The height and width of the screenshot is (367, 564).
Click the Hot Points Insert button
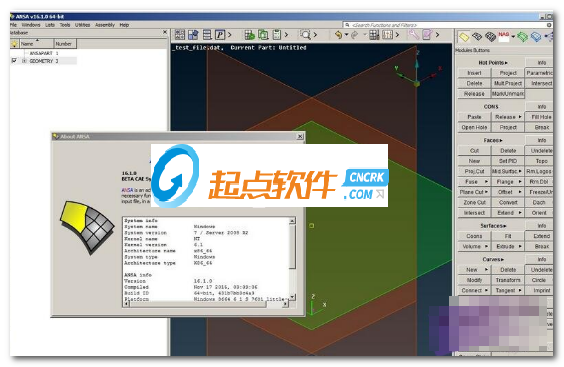(x=474, y=73)
